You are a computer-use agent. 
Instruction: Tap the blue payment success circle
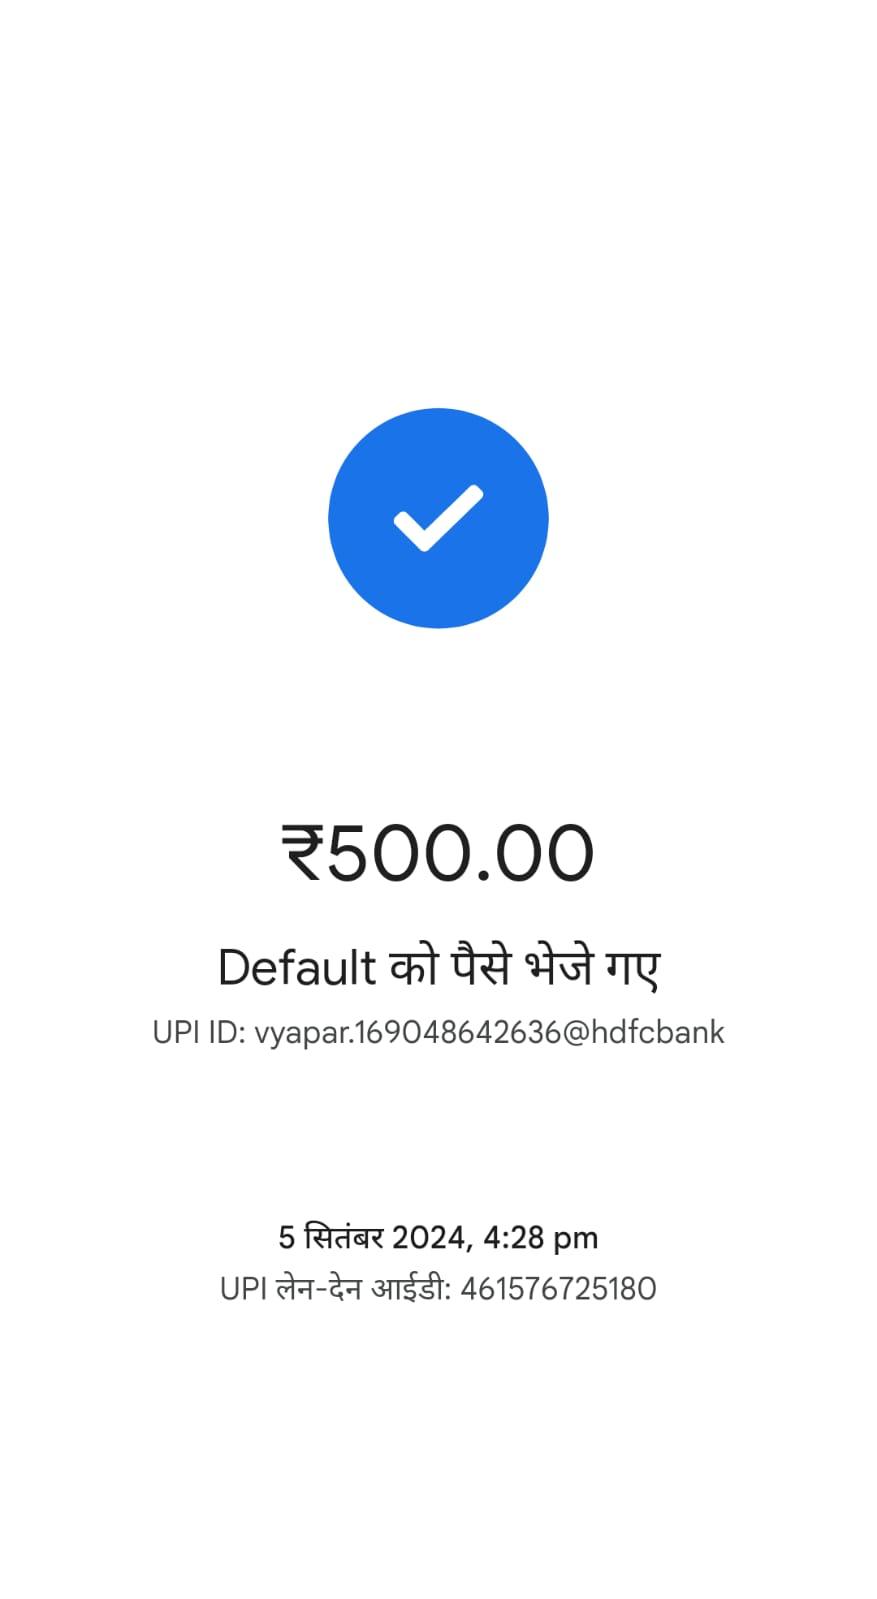(438, 518)
